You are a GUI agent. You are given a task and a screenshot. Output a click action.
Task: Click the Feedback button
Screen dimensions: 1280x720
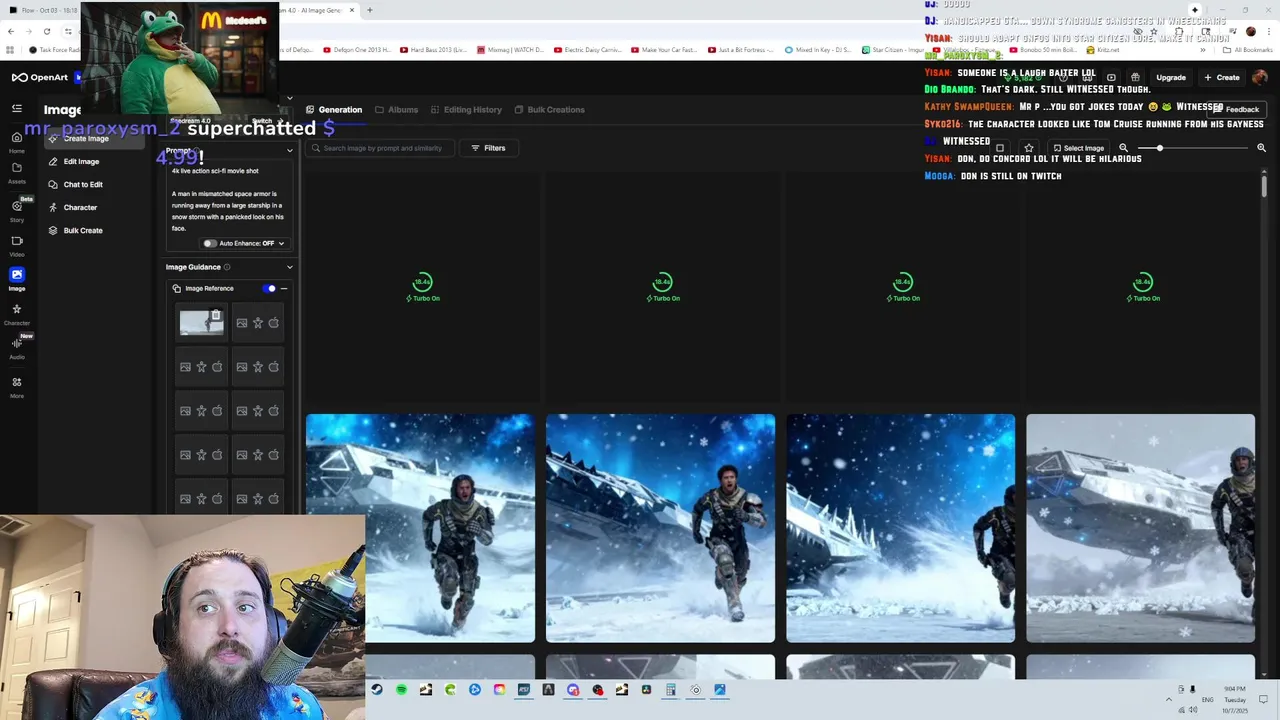coord(1237,109)
